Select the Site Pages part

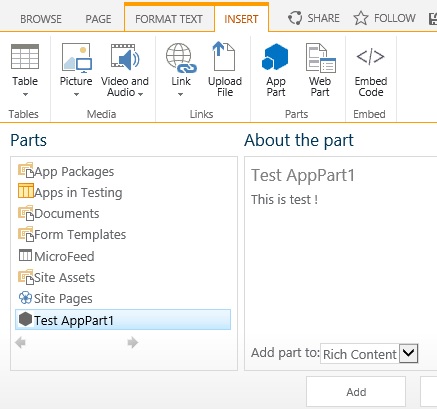[55, 298]
